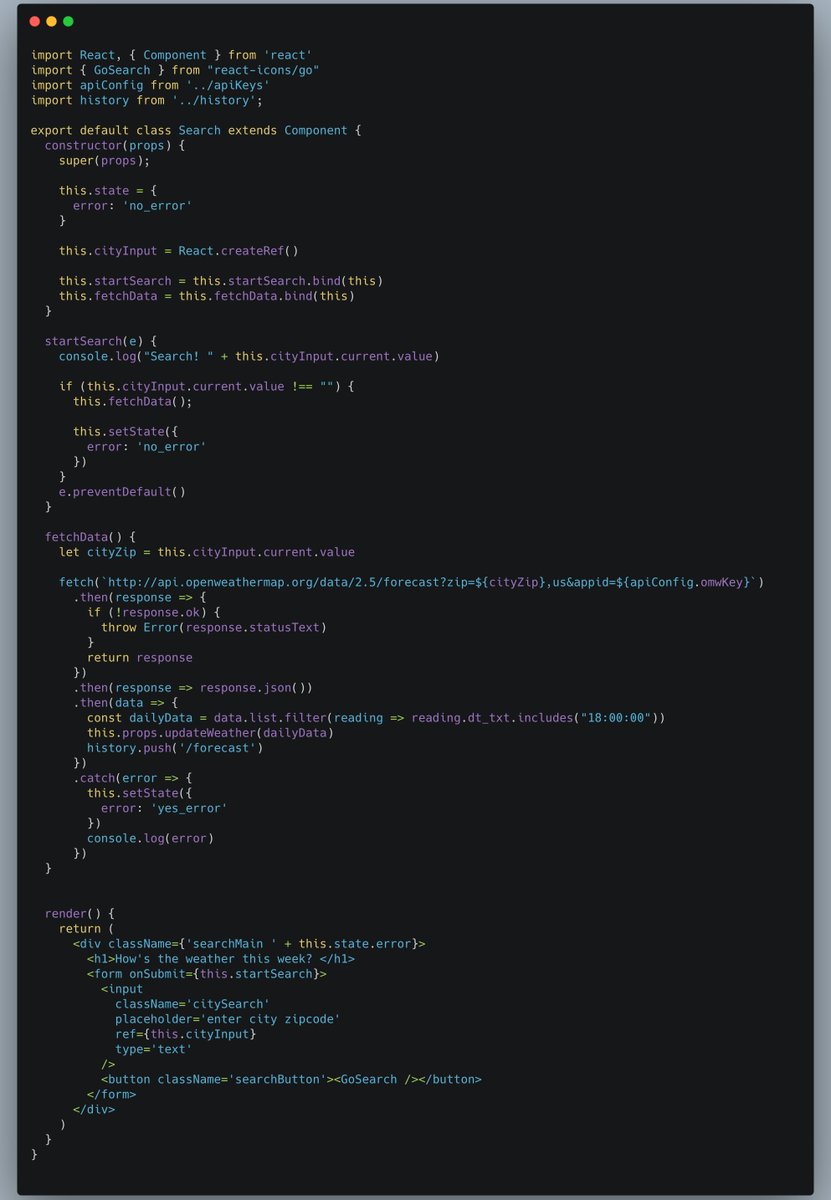Image resolution: width=831 pixels, height=1200 pixels.
Task: Click the 'let cityZip' declaration line
Action: click(207, 552)
